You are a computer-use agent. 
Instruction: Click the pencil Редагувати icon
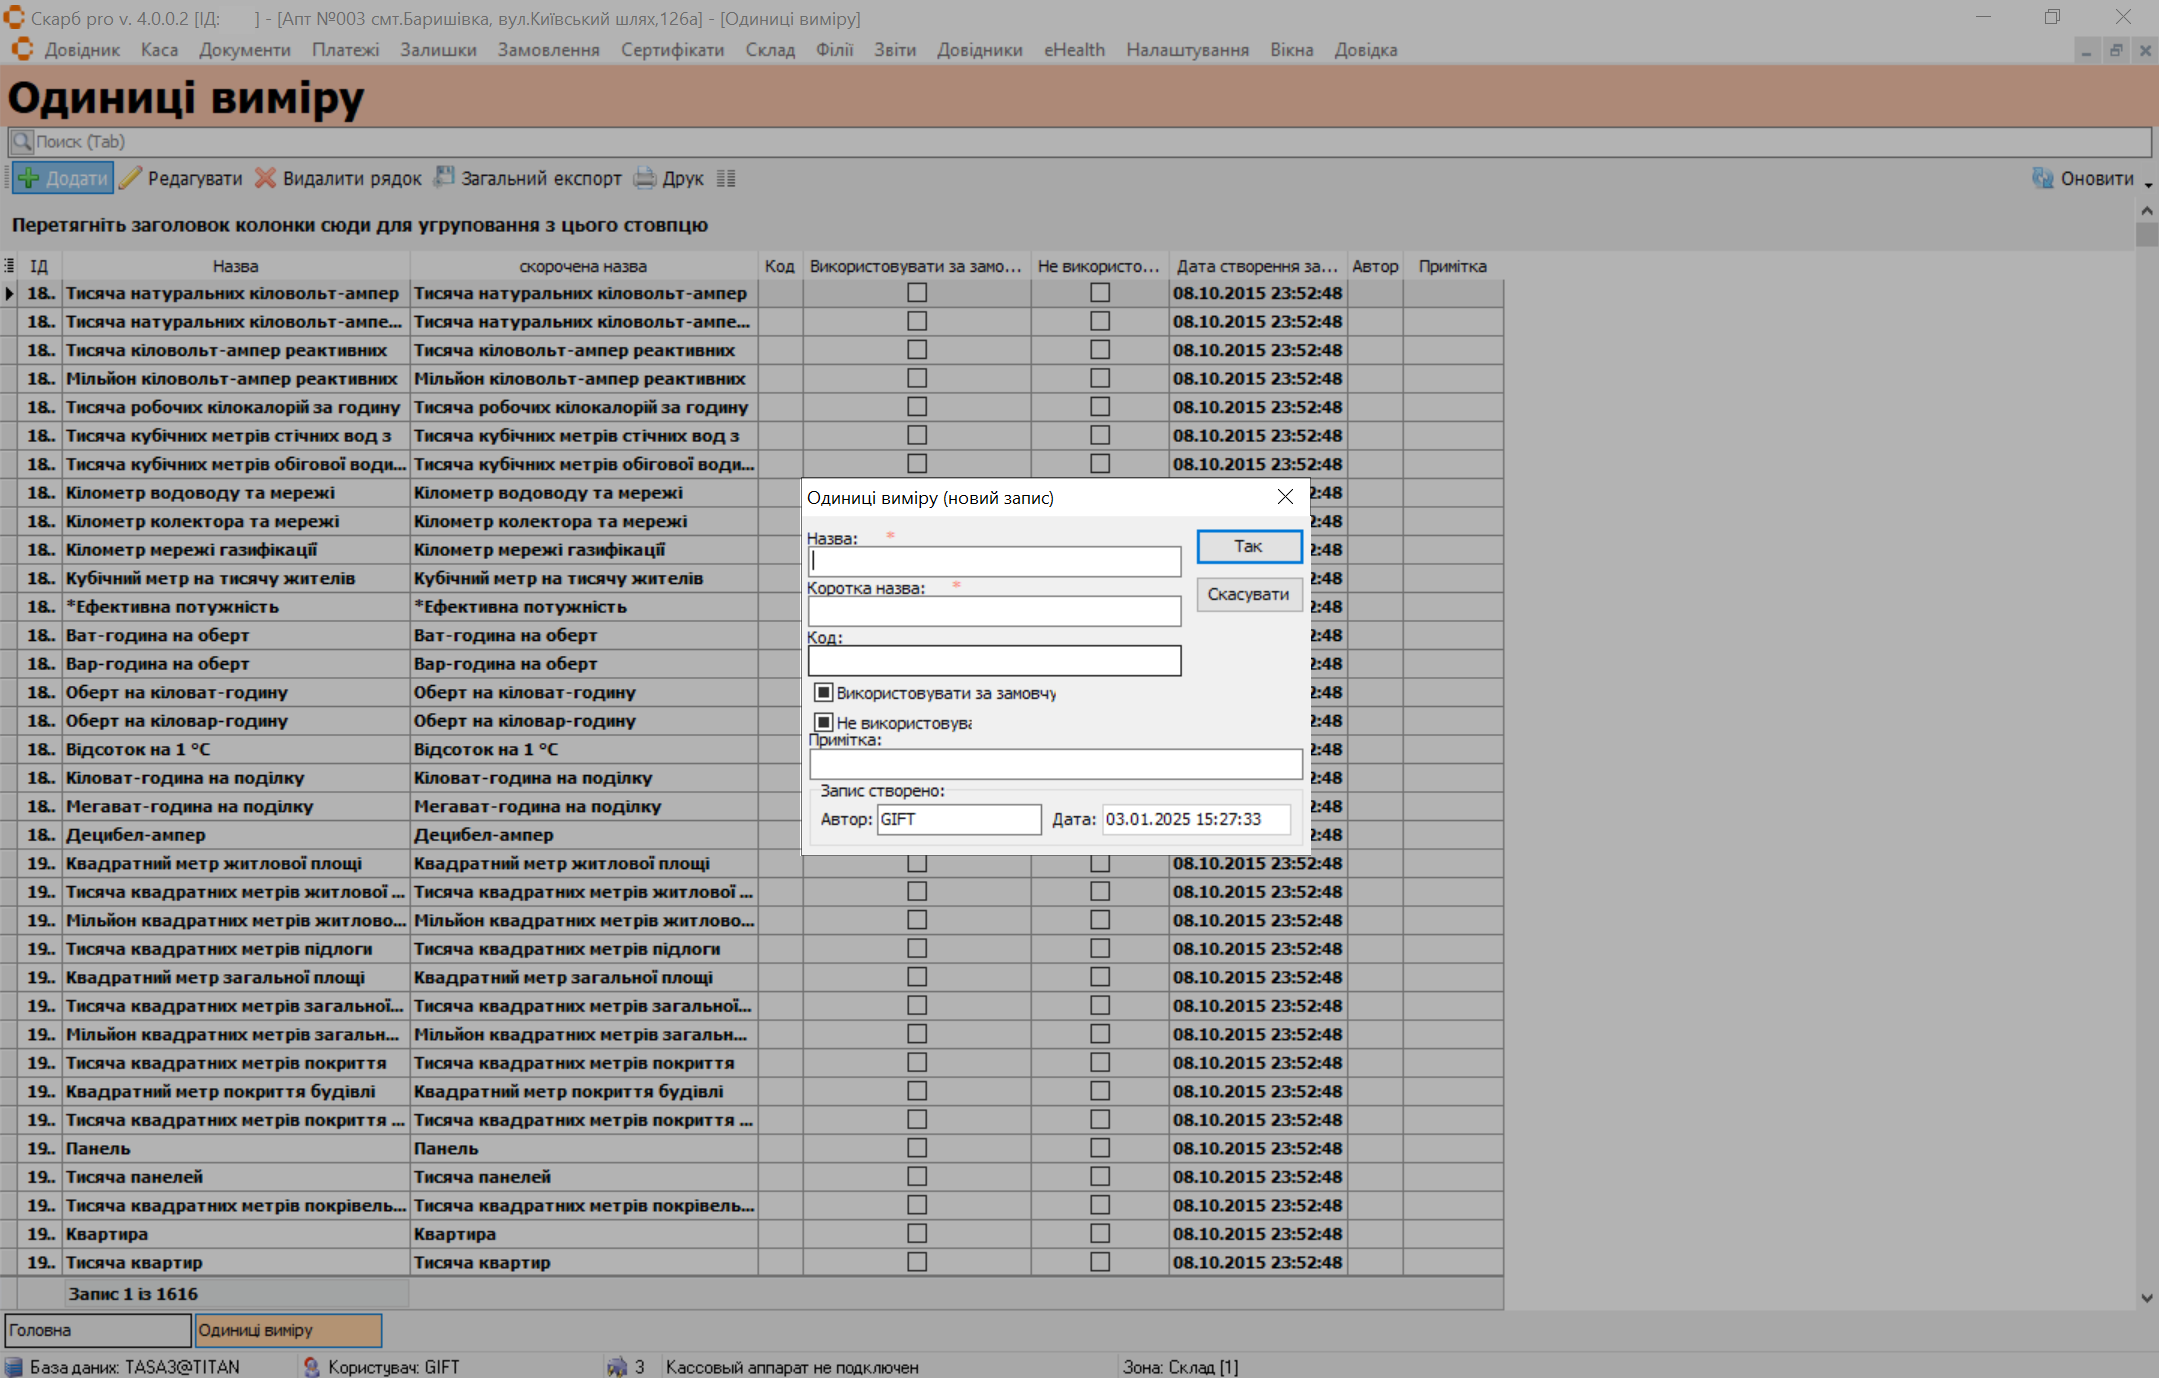[x=131, y=178]
